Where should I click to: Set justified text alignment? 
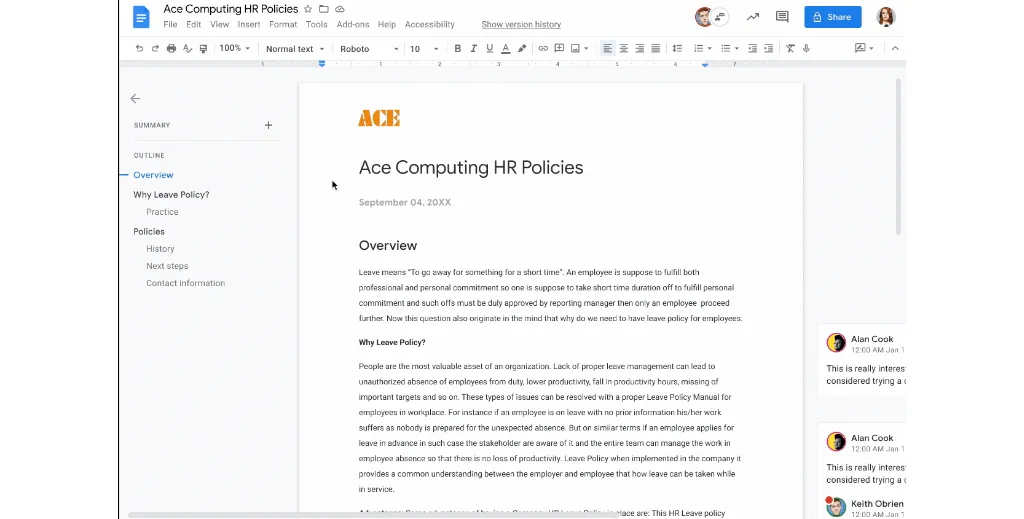(x=656, y=48)
